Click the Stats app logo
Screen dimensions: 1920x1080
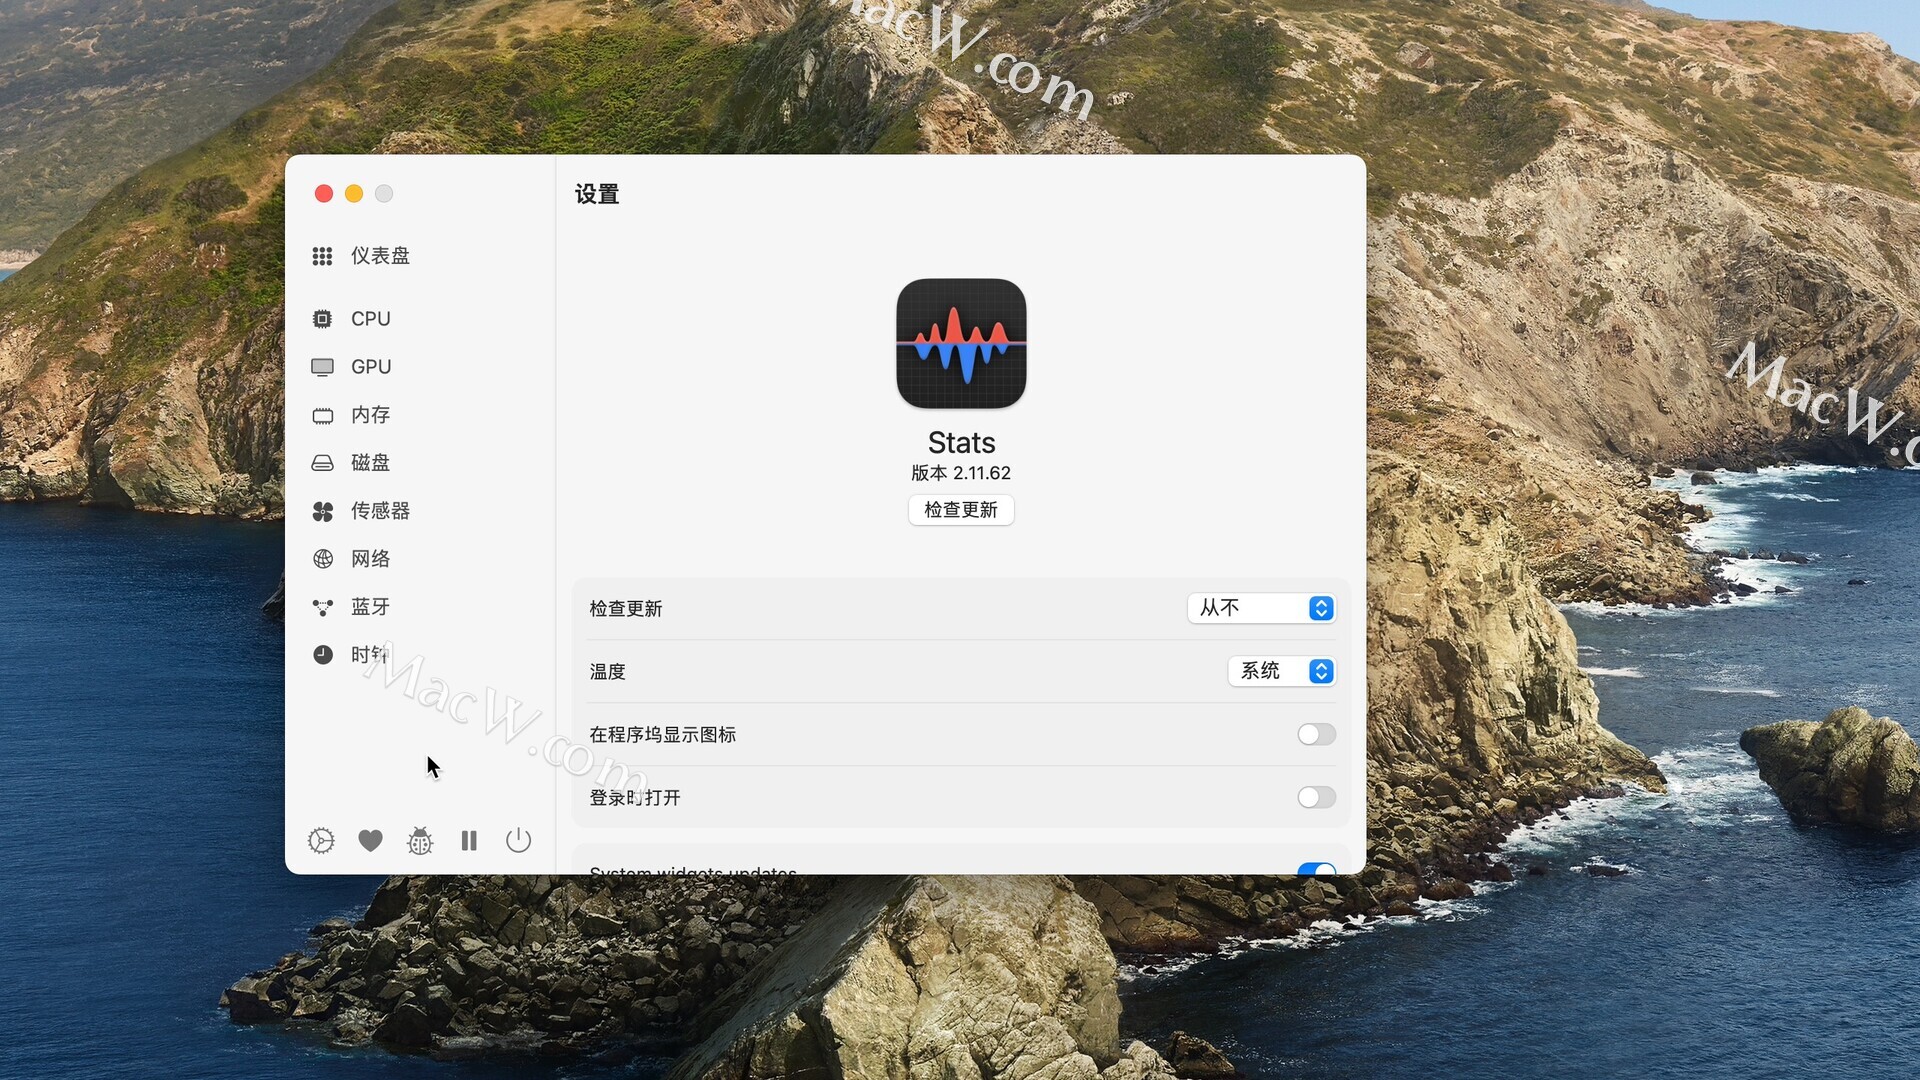[961, 343]
